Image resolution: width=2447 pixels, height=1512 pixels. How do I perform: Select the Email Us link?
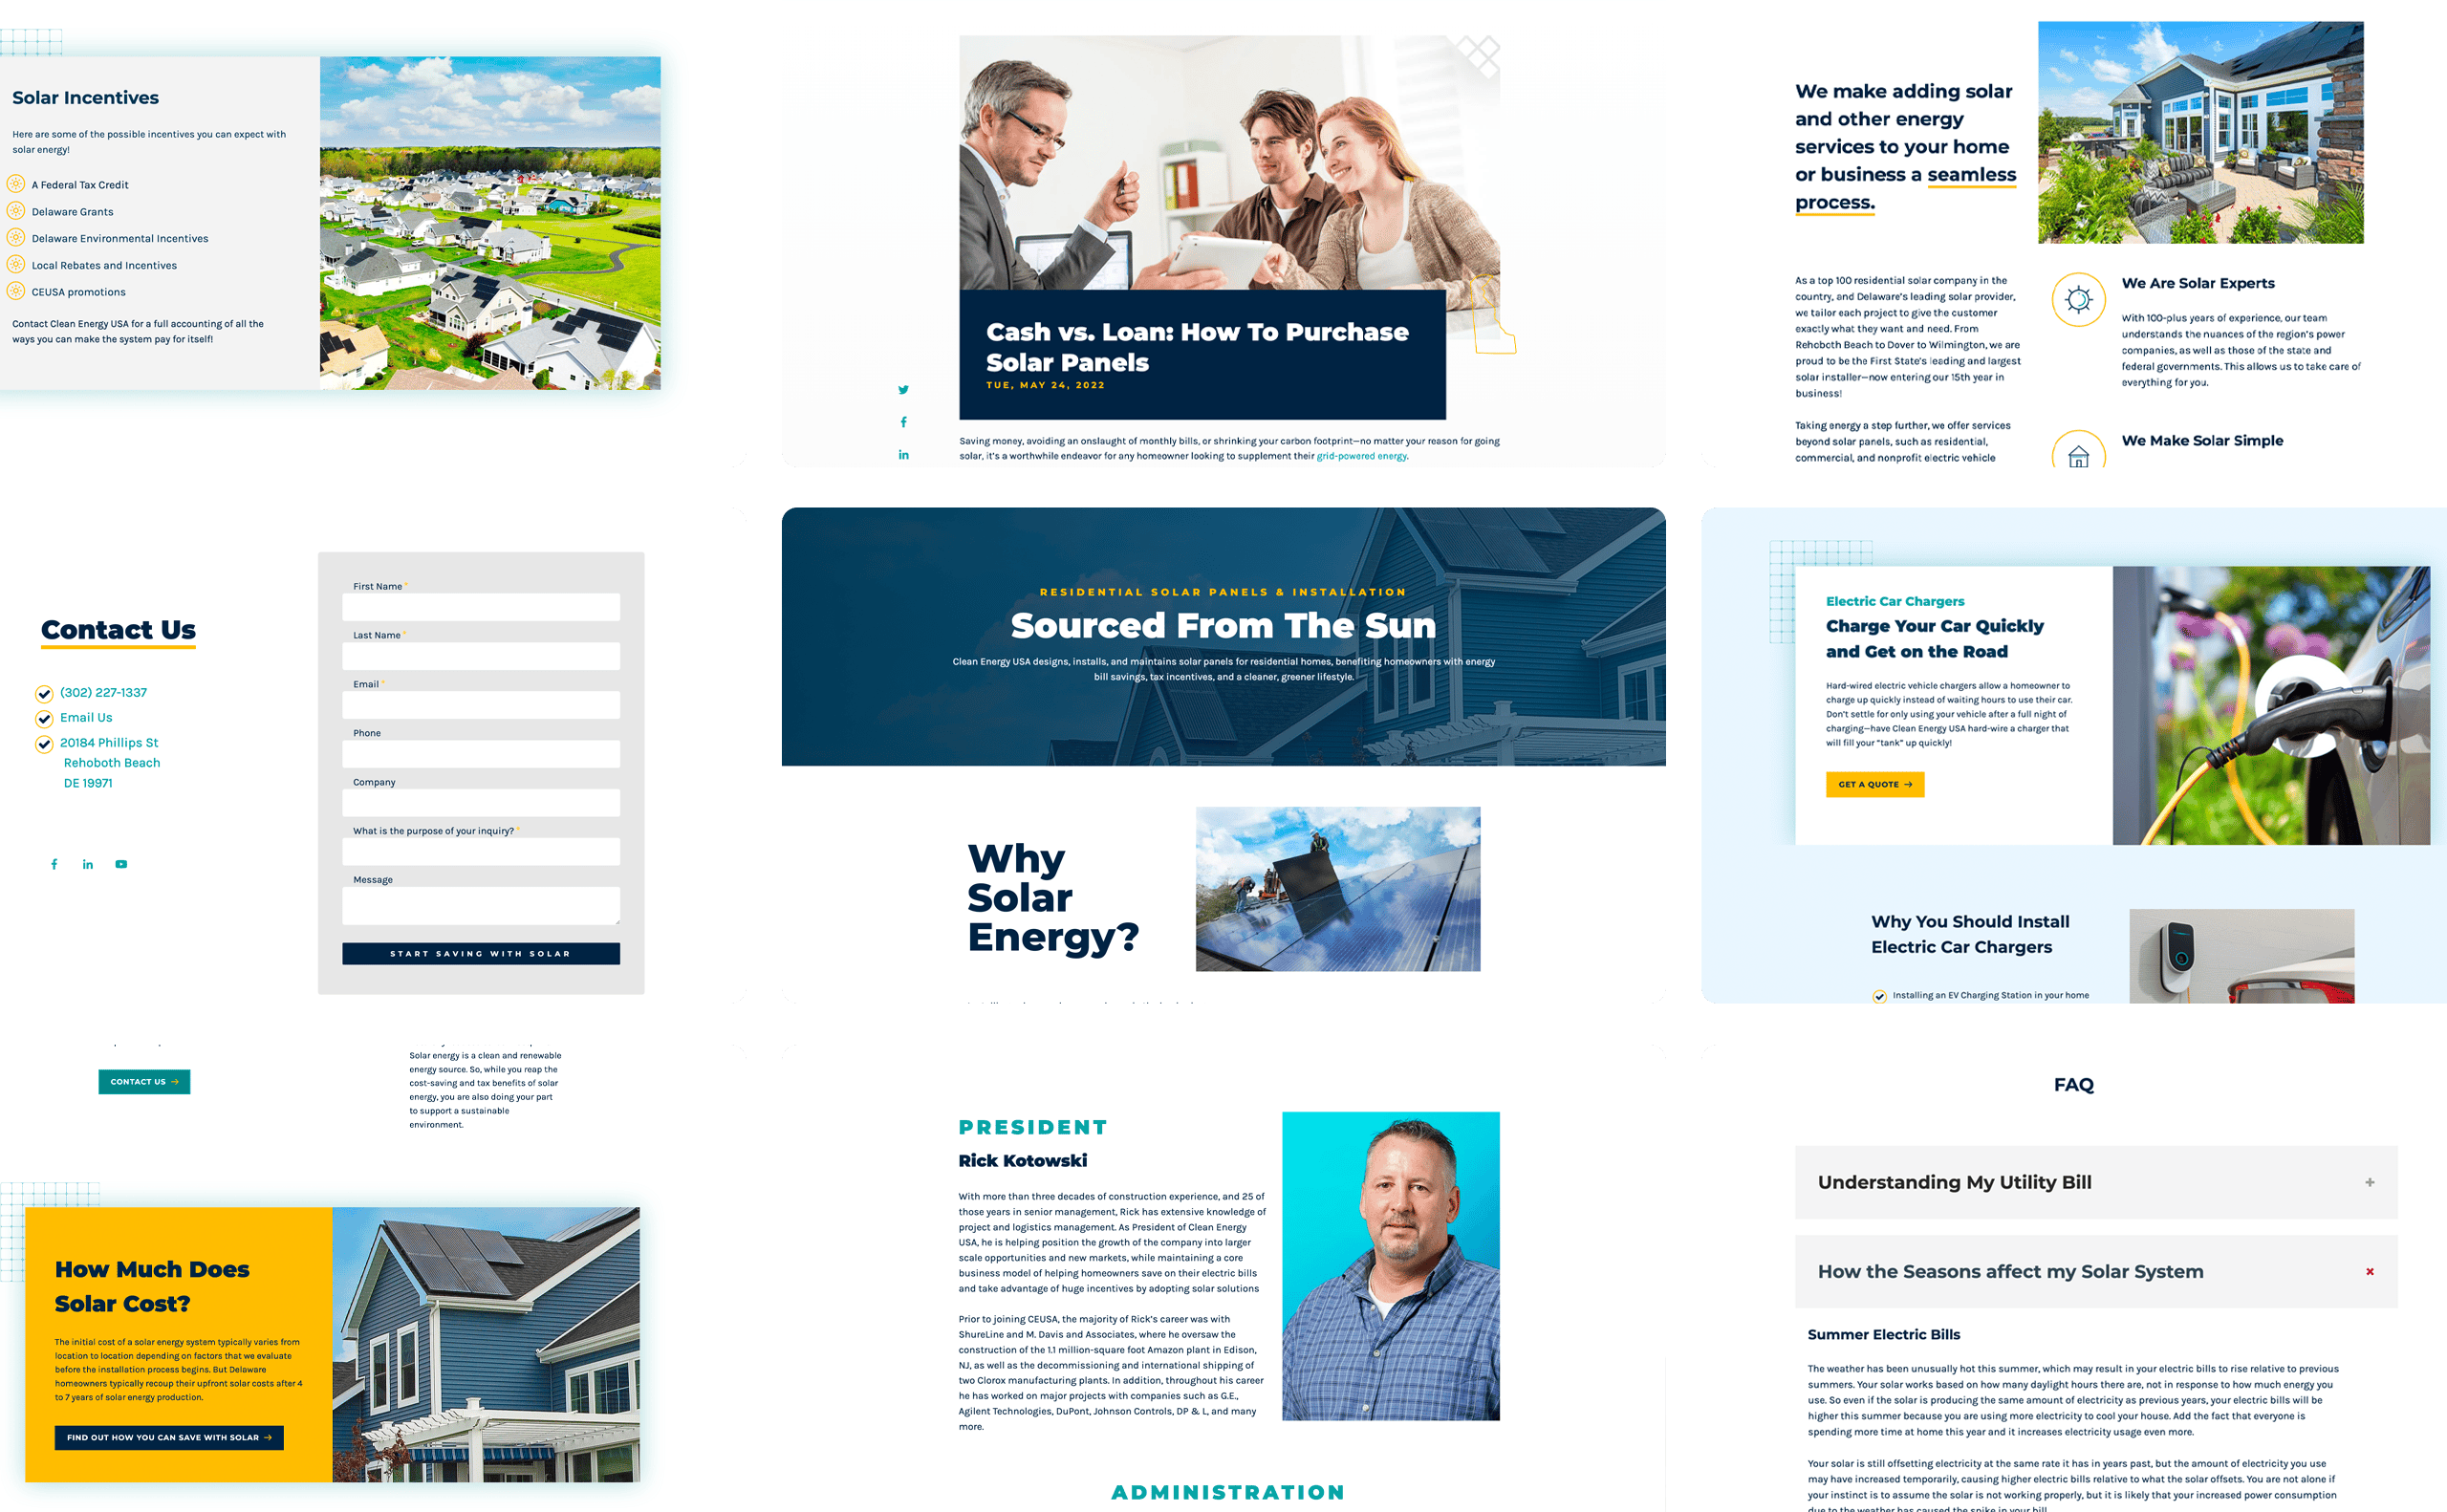tap(86, 717)
